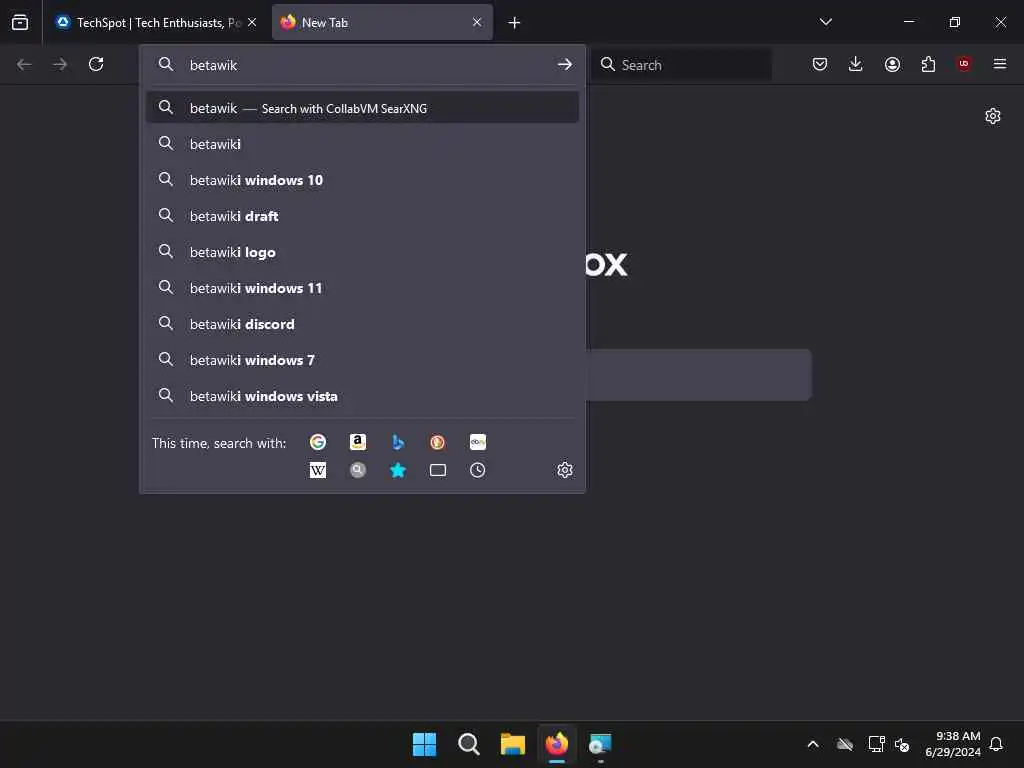The image size is (1024, 768).
Task: Search this time with Wikipedia
Action: point(318,470)
